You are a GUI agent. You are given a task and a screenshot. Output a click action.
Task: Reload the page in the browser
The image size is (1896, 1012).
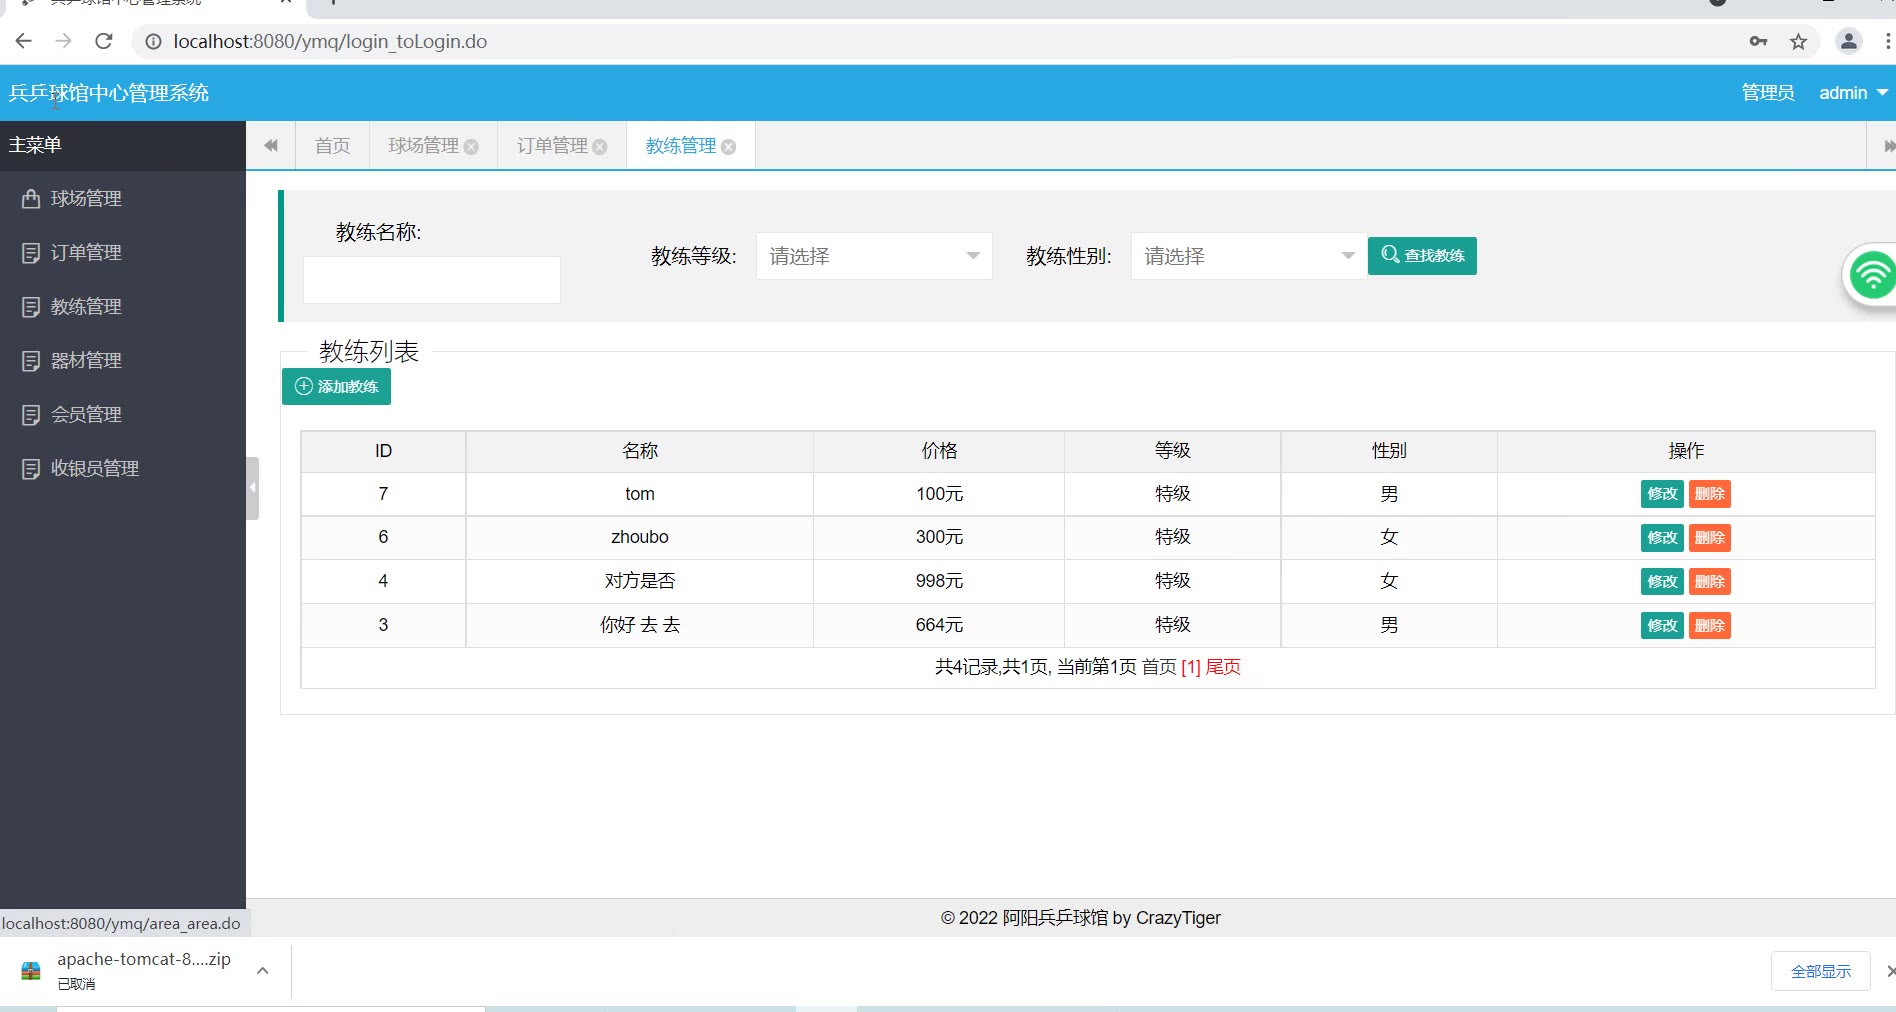point(103,41)
